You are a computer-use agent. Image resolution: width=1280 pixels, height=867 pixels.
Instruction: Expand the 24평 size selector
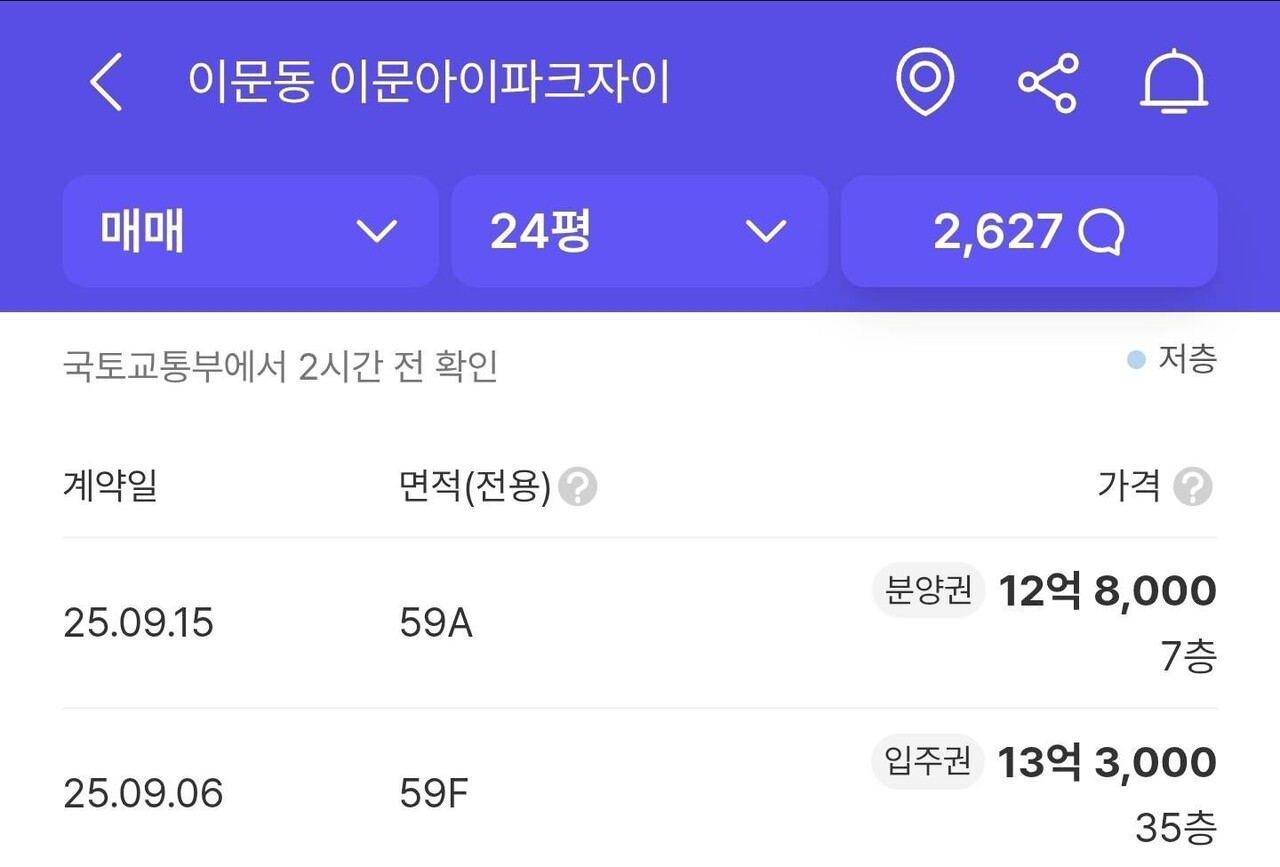coord(639,231)
